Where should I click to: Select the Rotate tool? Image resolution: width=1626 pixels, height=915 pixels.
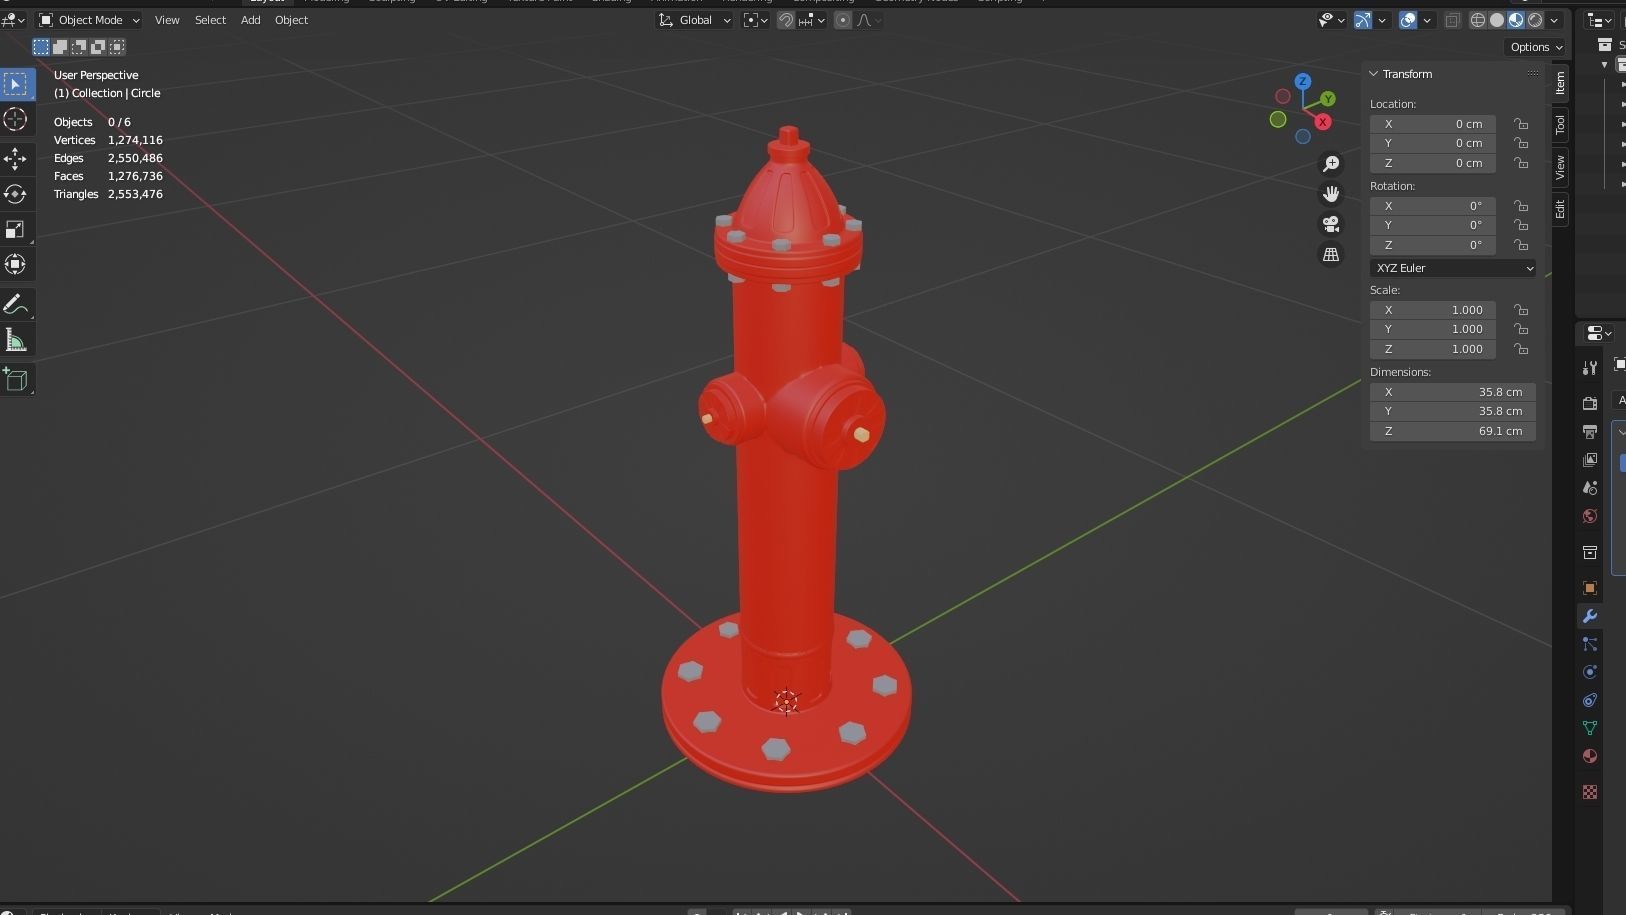click(x=16, y=194)
